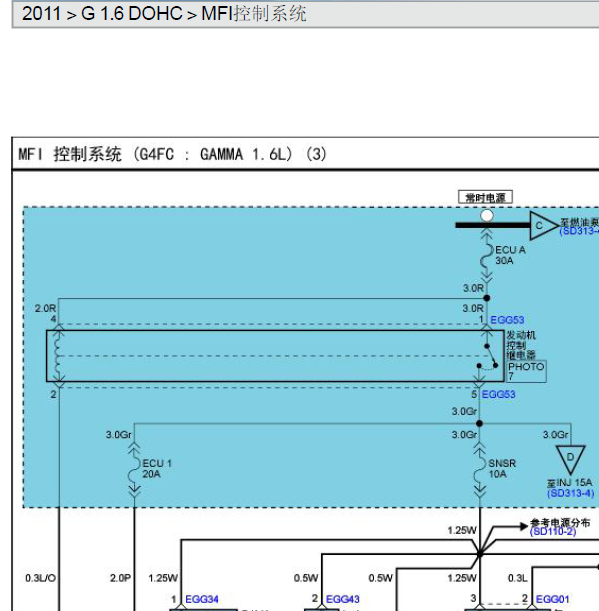Click the 常时电源 label box
The height and width of the screenshot is (611, 599).
pos(485,197)
